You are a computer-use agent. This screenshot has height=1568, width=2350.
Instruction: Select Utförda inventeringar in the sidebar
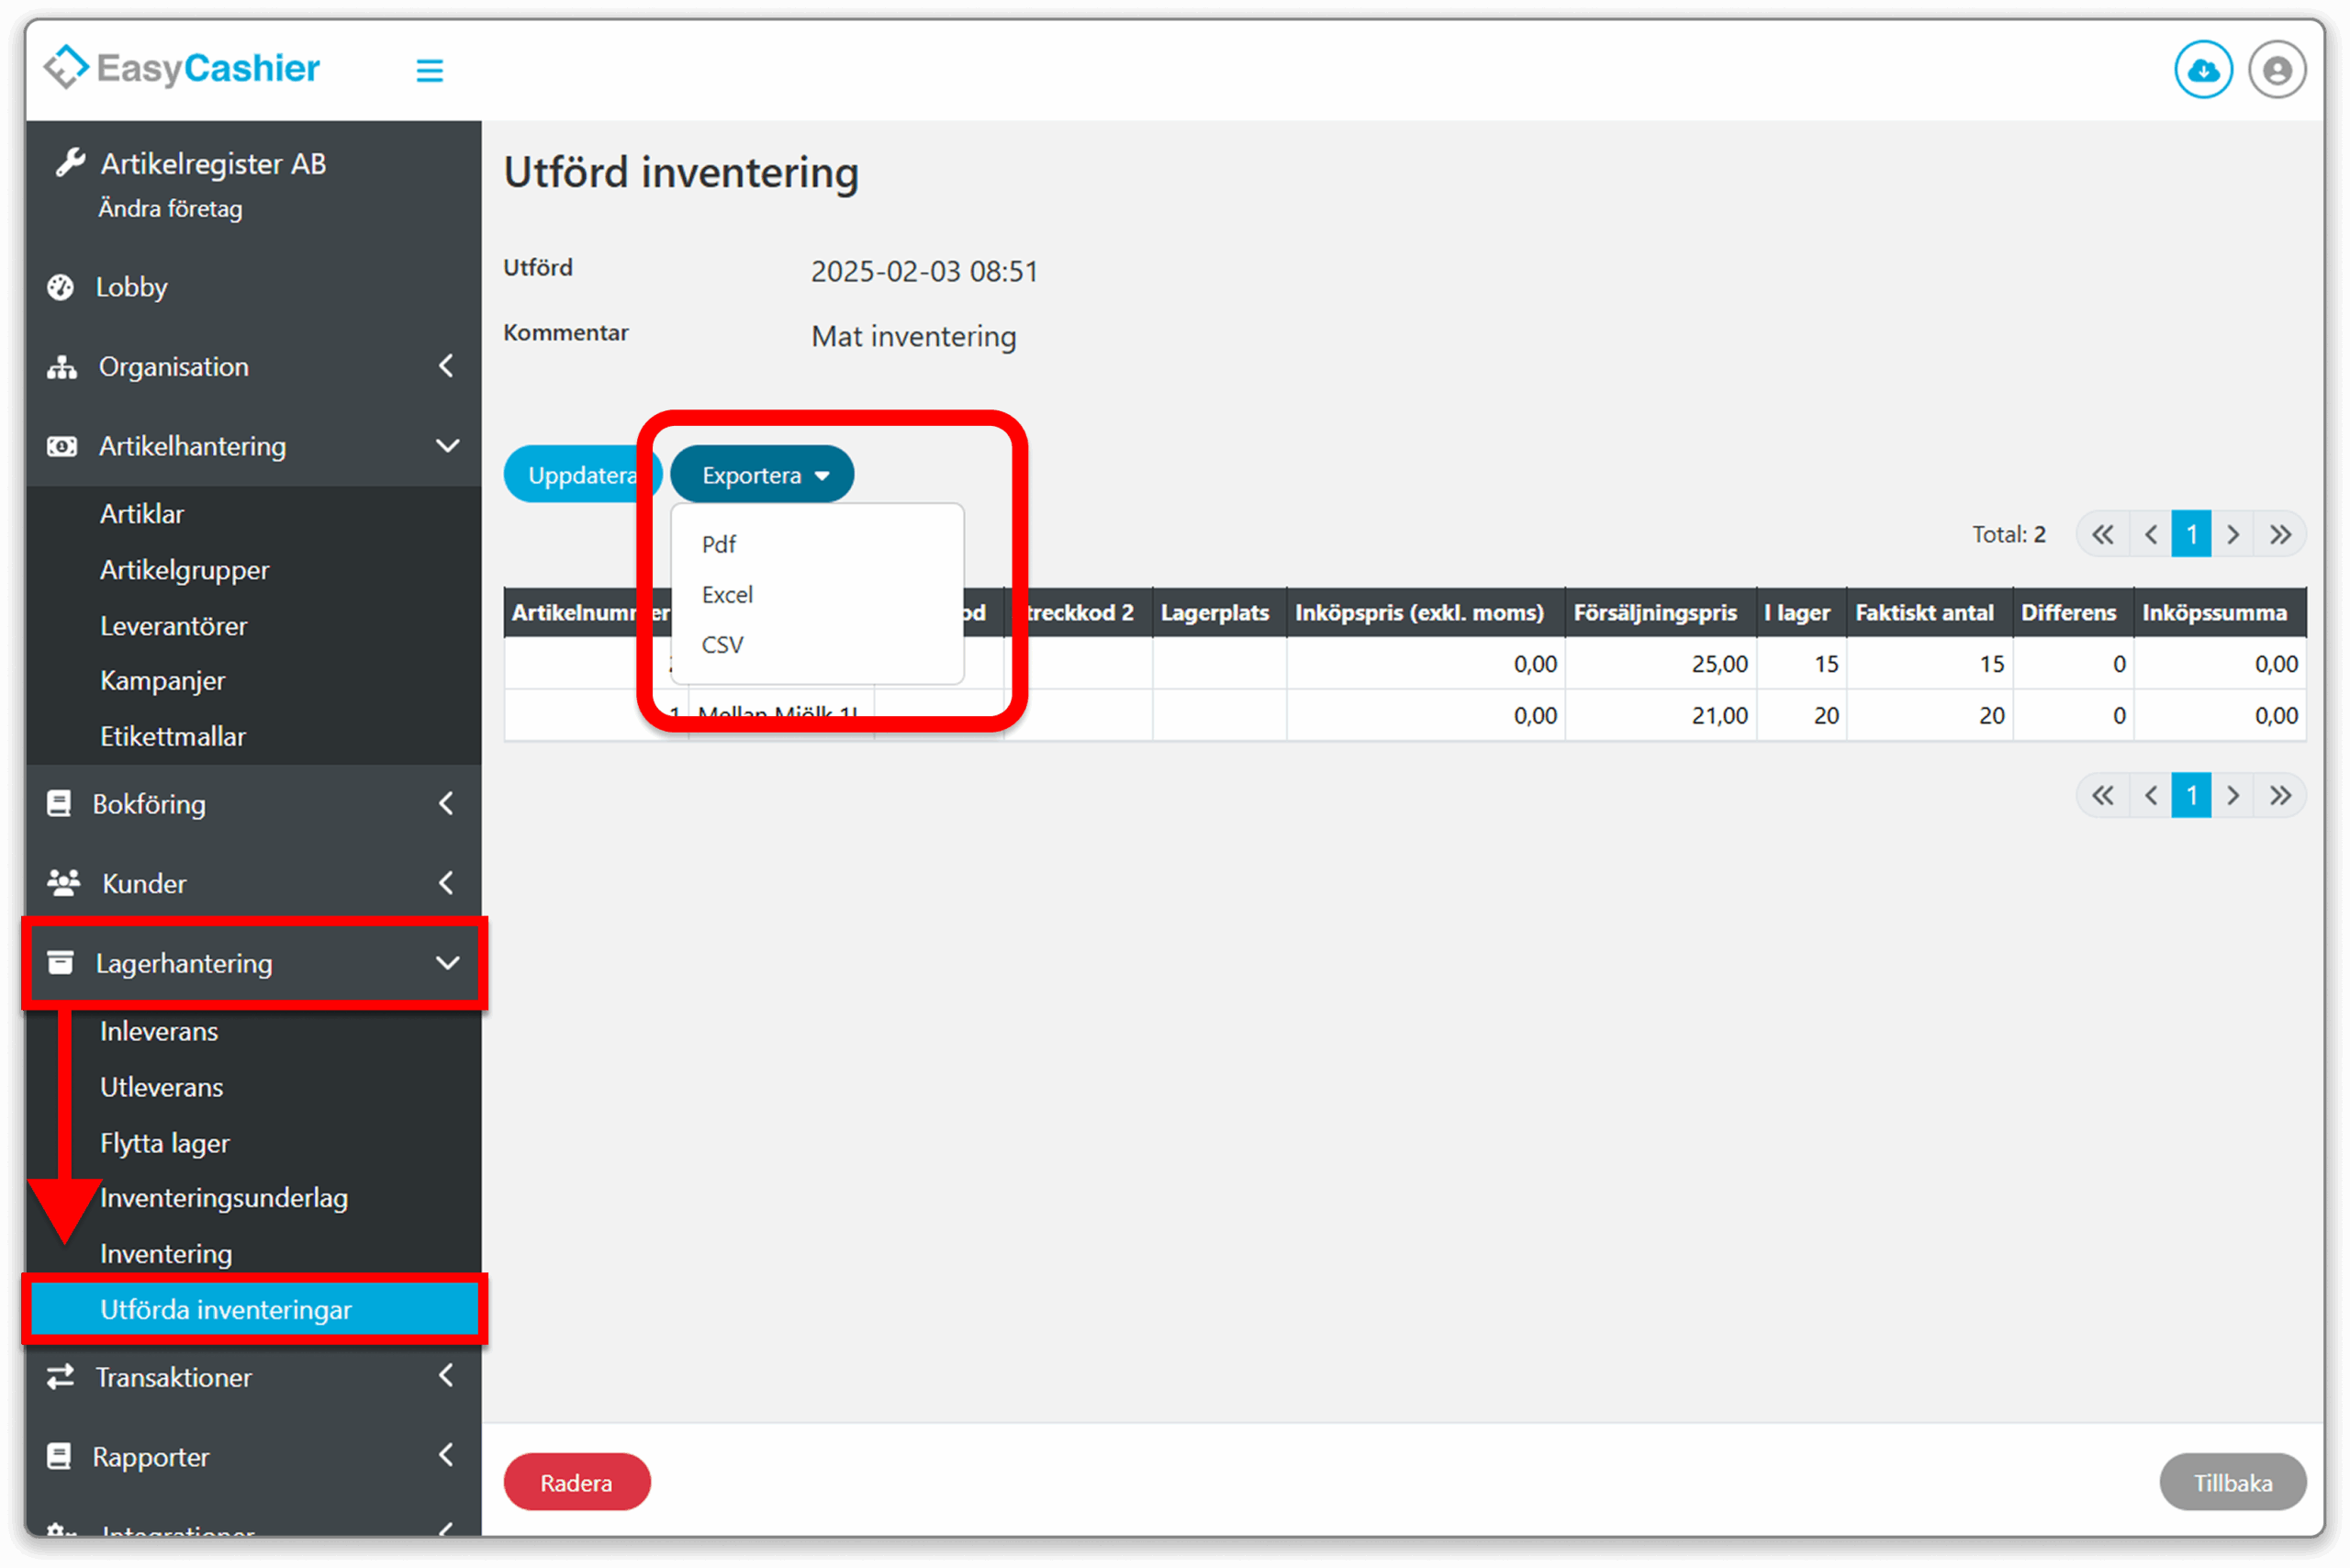[x=254, y=1308]
